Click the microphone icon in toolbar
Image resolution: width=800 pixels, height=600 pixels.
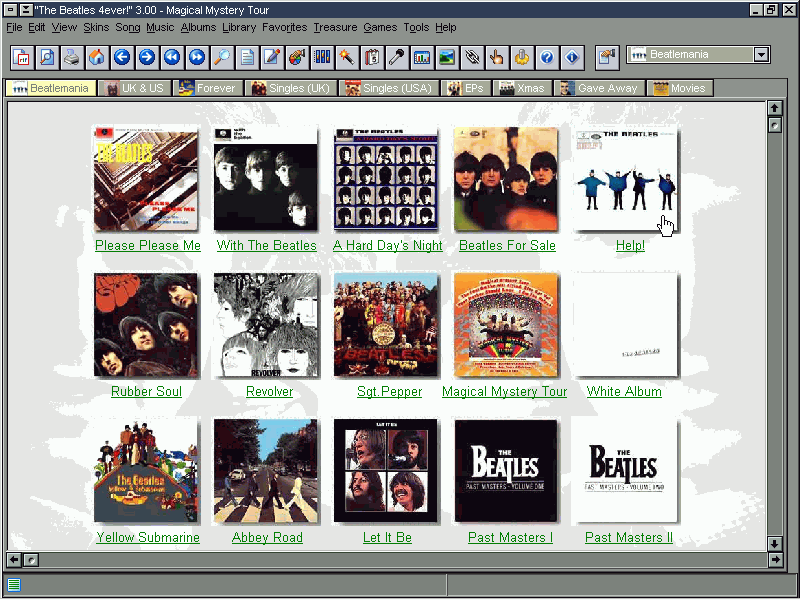point(397,57)
